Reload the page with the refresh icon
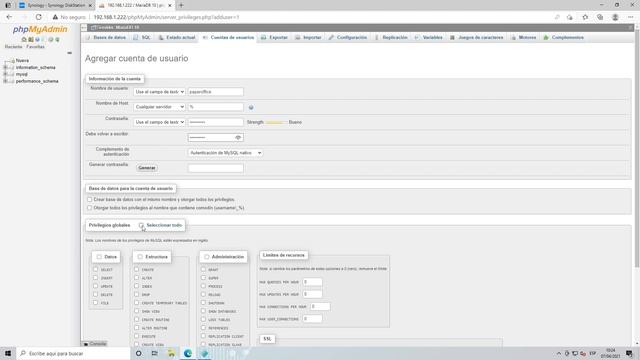The image size is (640, 360). 38,17
